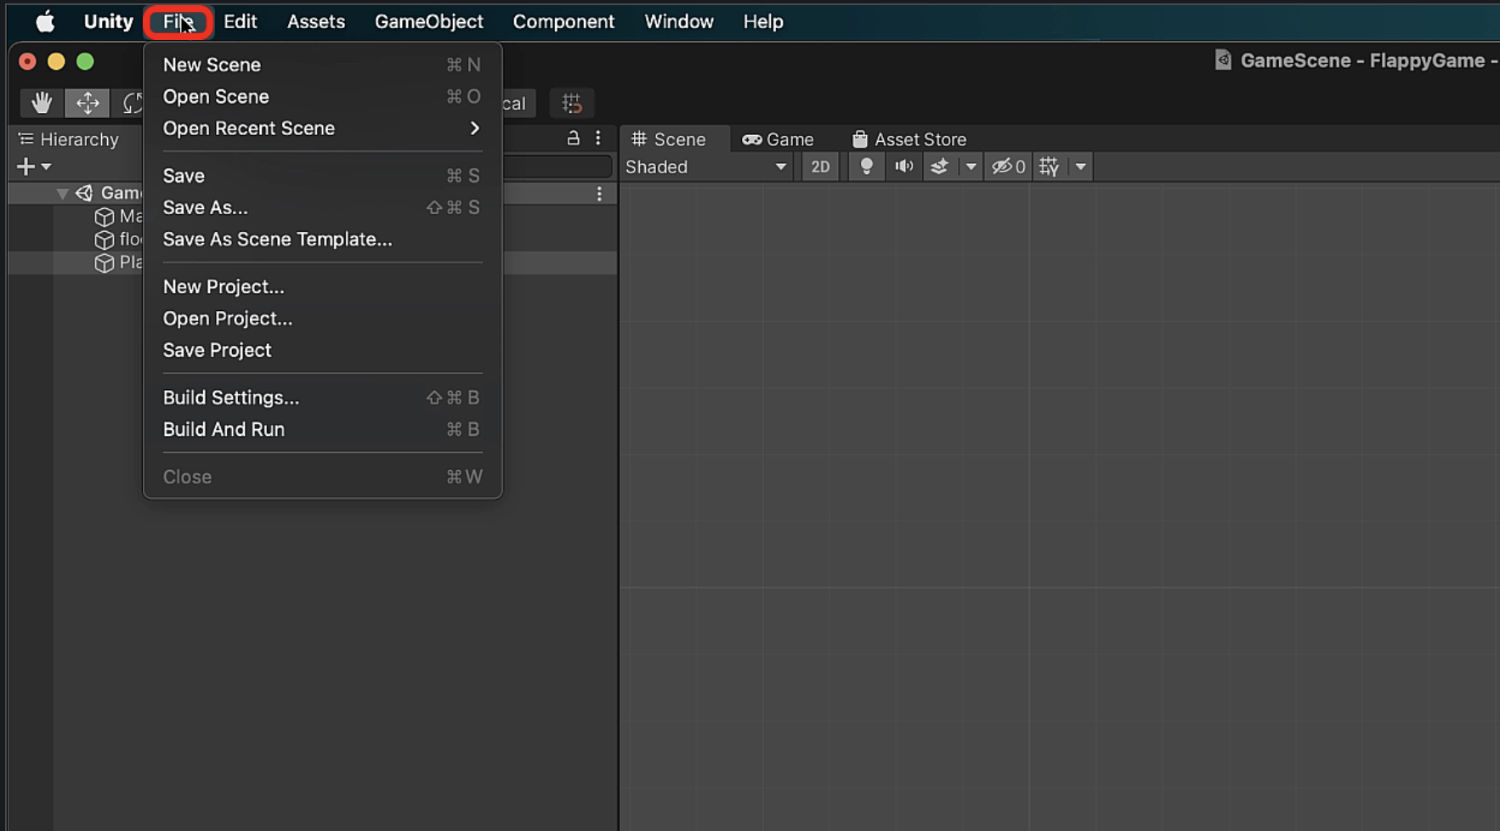
Task: Toggle hidden objects visibility count
Action: click(1008, 167)
